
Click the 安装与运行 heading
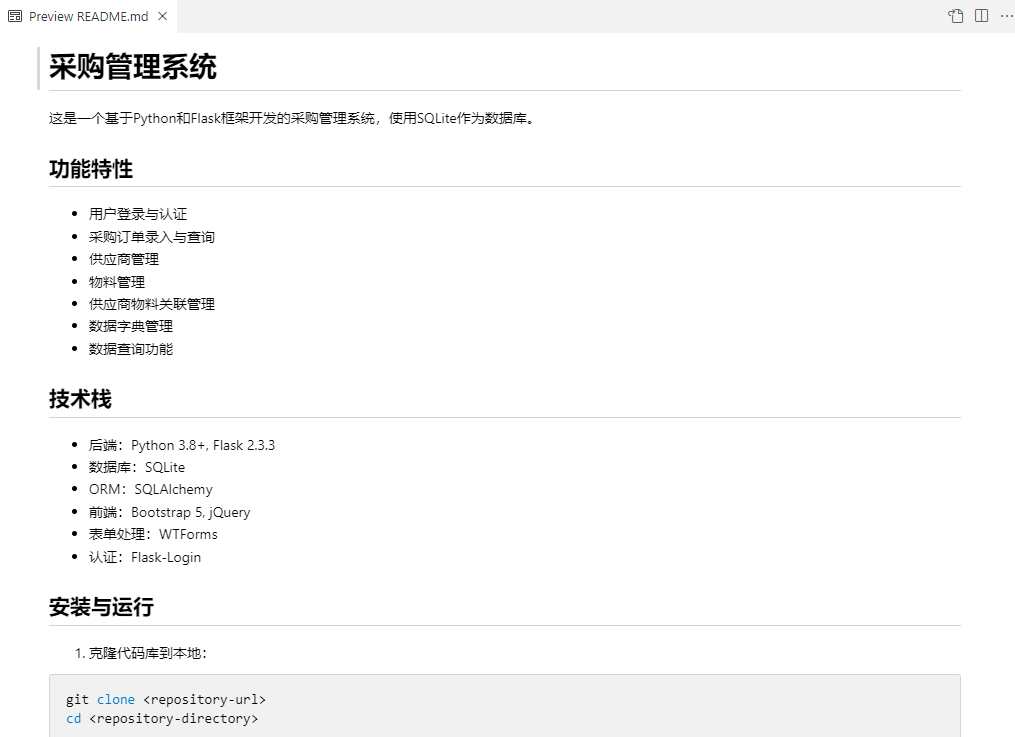102,607
